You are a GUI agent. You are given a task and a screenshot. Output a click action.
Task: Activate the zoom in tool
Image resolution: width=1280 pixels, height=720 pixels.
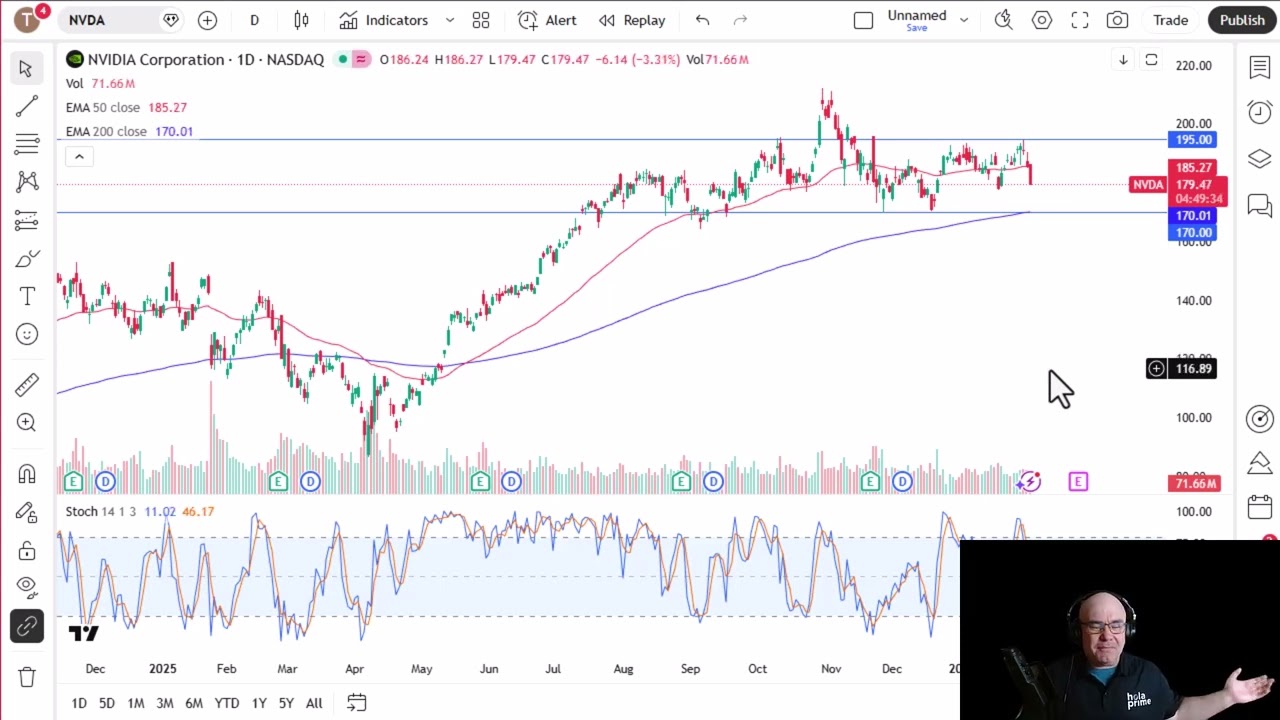coord(26,423)
